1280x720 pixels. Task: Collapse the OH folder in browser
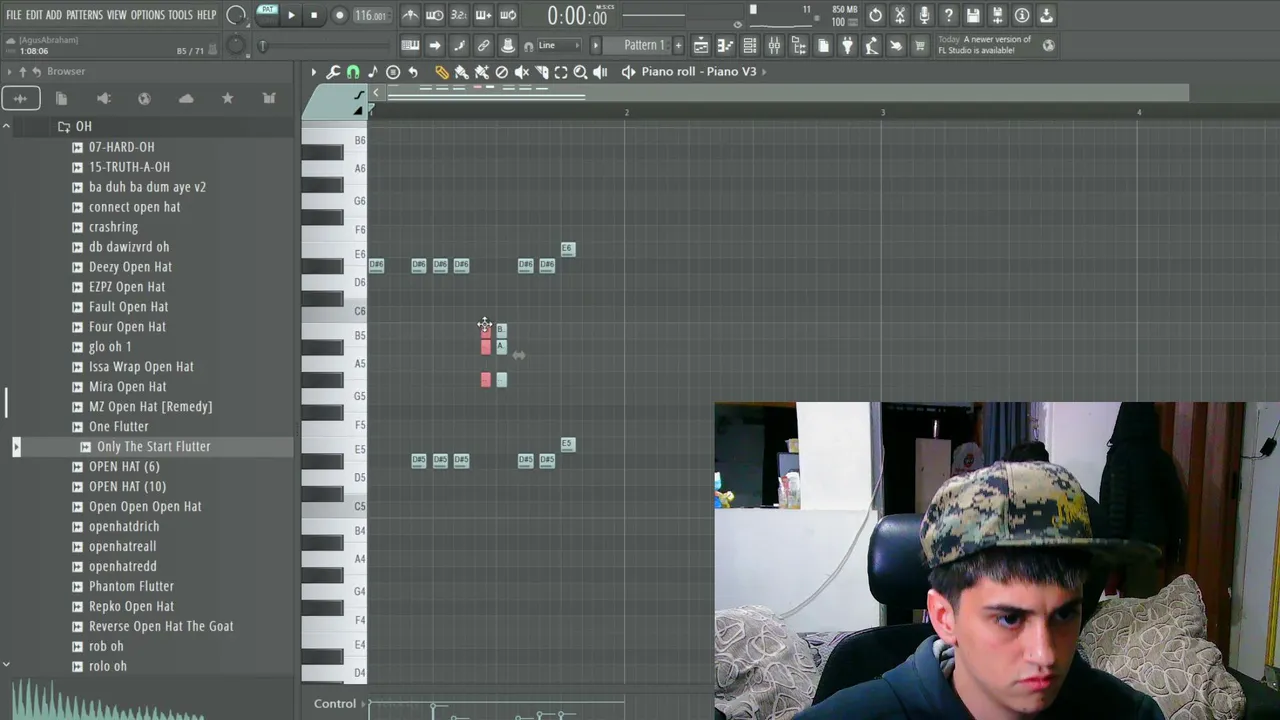point(83,127)
